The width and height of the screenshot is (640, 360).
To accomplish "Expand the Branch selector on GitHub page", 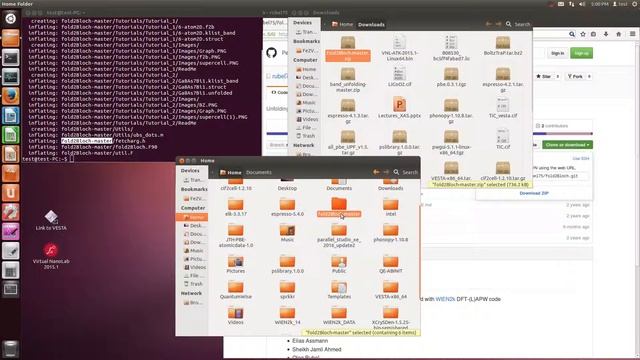I will pyautogui.click(x=277, y=145).
